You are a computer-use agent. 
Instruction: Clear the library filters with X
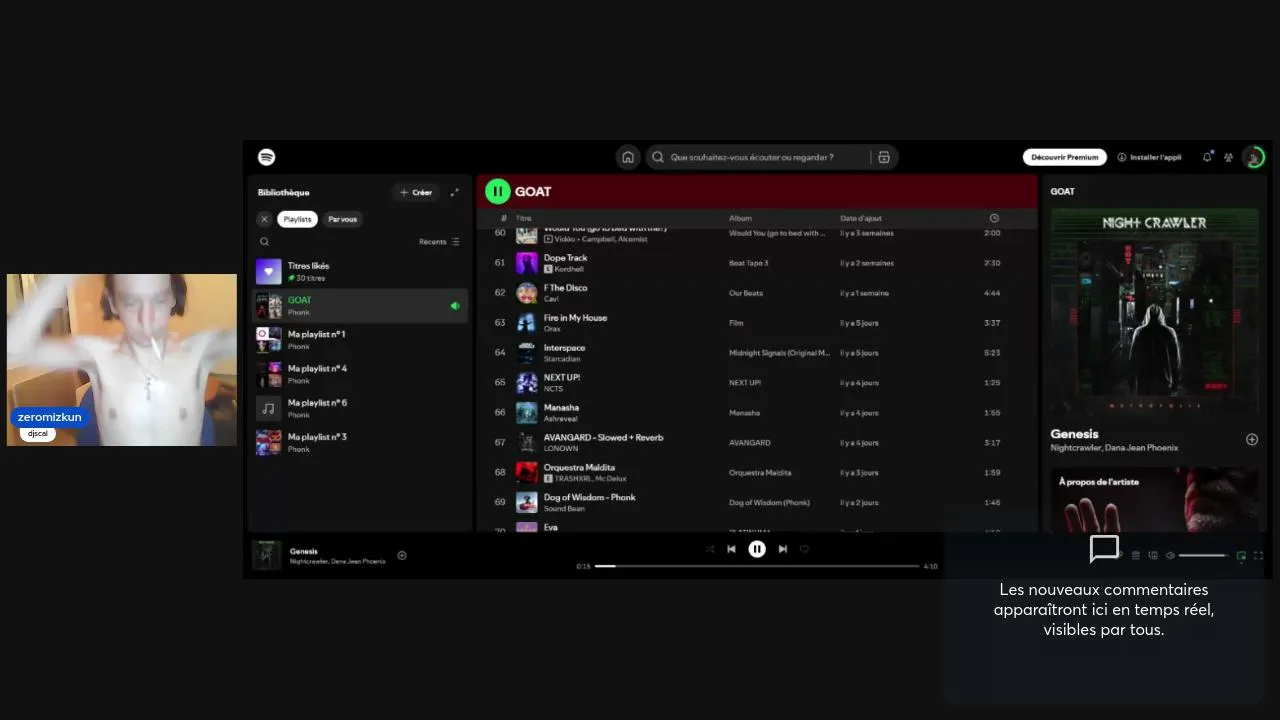(265, 219)
